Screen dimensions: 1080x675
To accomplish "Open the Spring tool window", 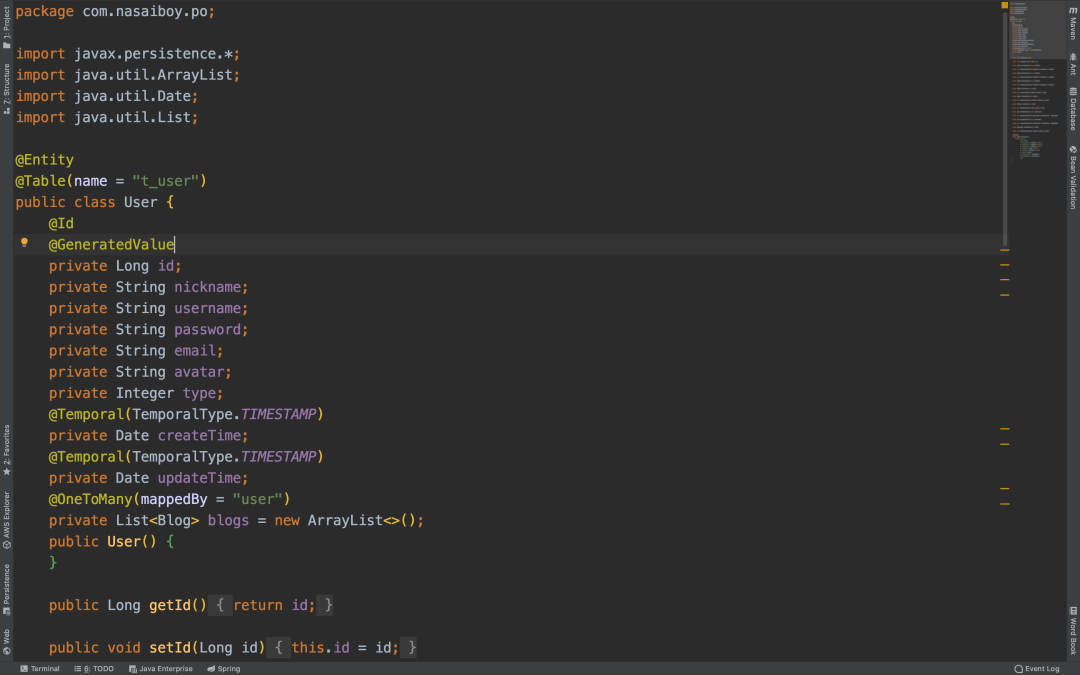I will pos(224,668).
